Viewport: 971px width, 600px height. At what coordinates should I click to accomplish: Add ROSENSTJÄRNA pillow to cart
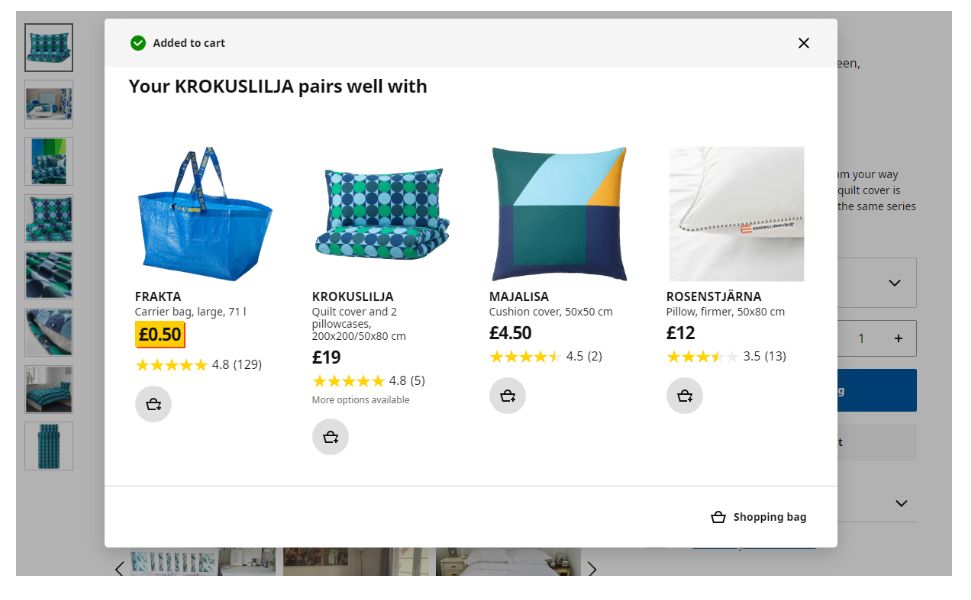click(684, 396)
